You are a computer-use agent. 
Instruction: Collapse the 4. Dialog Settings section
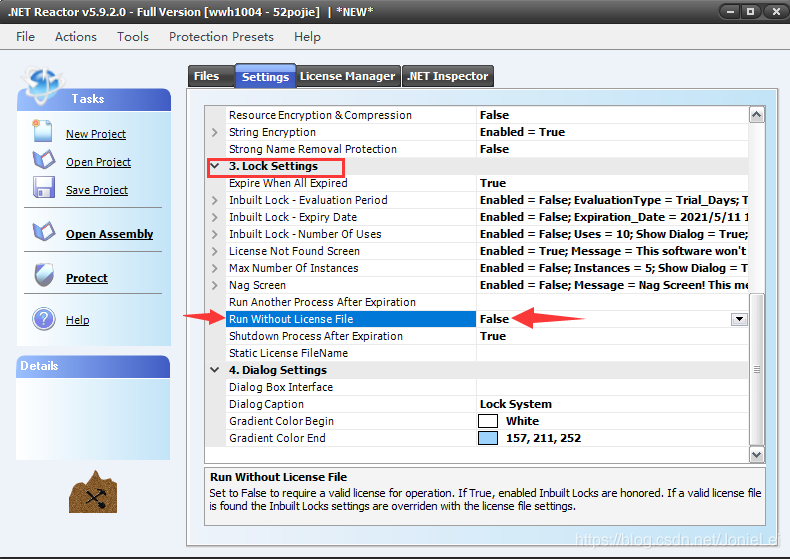pyautogui.click(x=215, y=370)
